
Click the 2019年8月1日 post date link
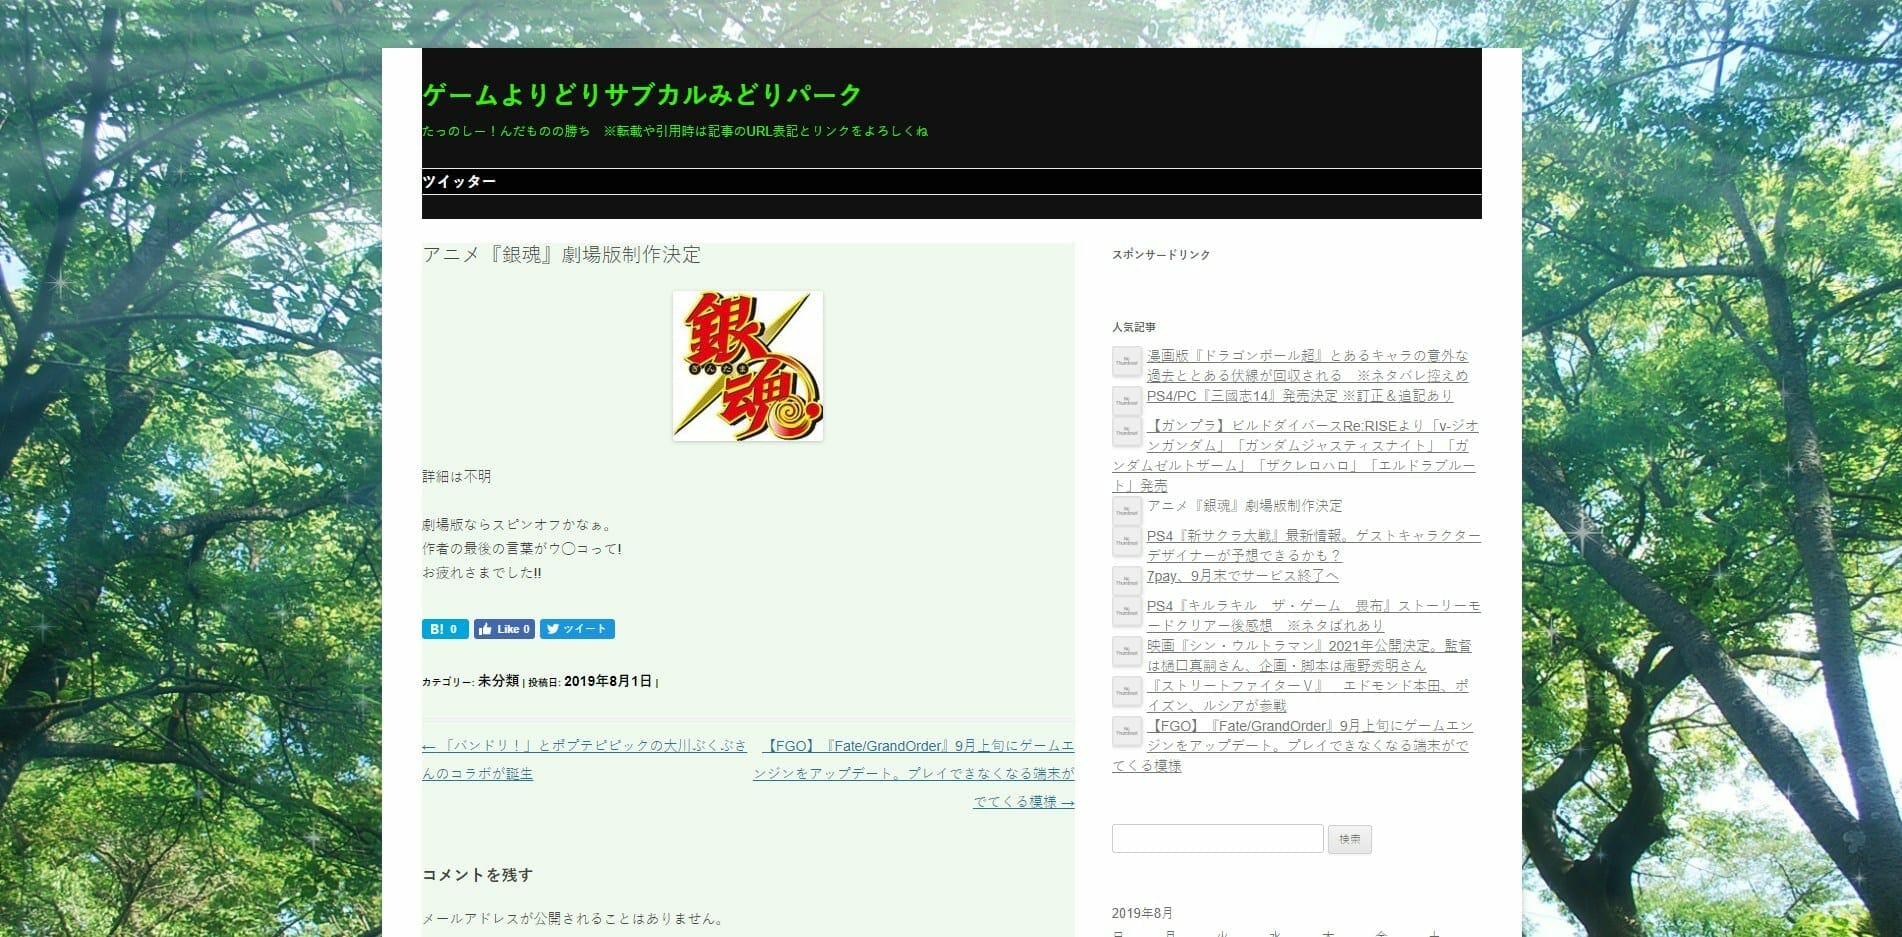pos(607,681)
